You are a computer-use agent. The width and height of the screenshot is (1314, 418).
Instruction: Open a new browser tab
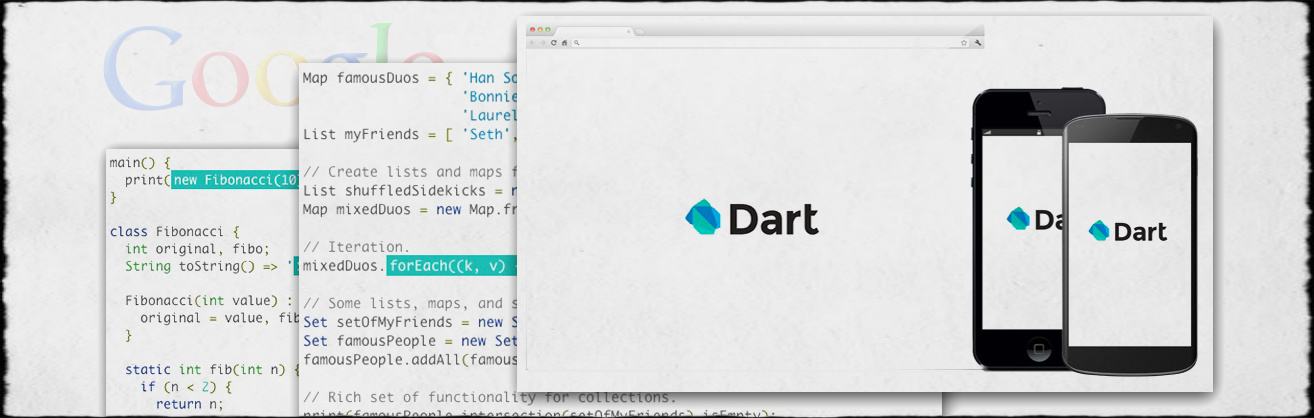[640, 32]
